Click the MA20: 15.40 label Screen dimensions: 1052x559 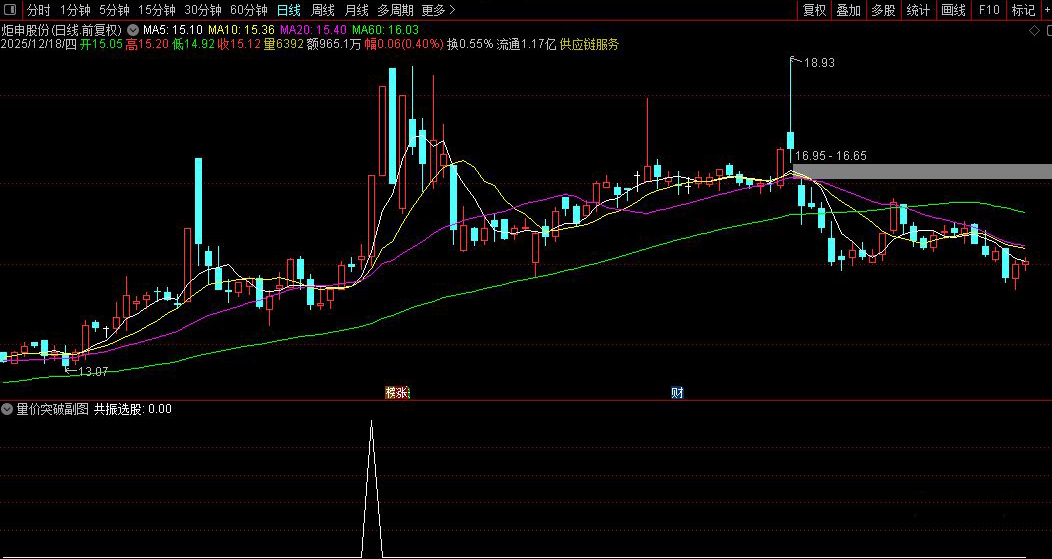(x=313, y=30)
